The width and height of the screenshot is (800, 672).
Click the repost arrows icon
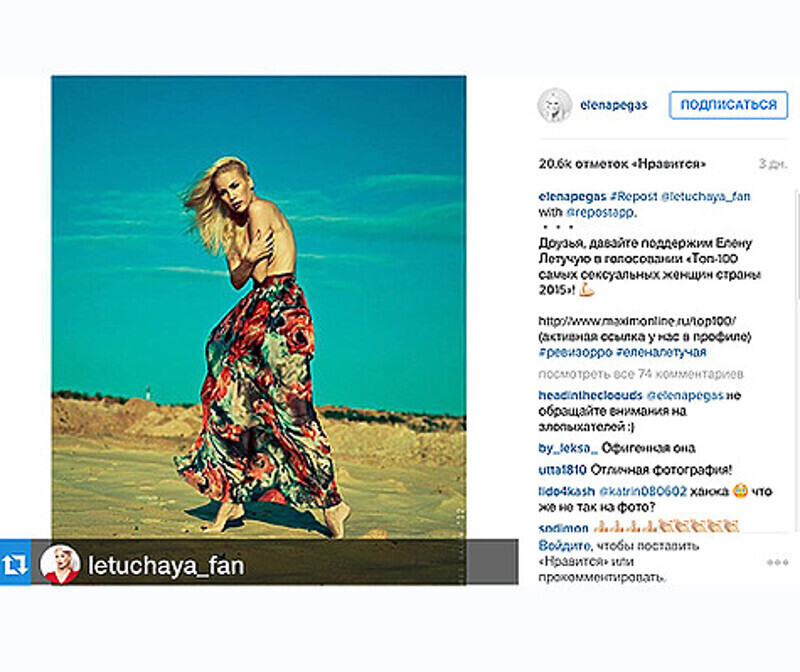tap(15, 562)
